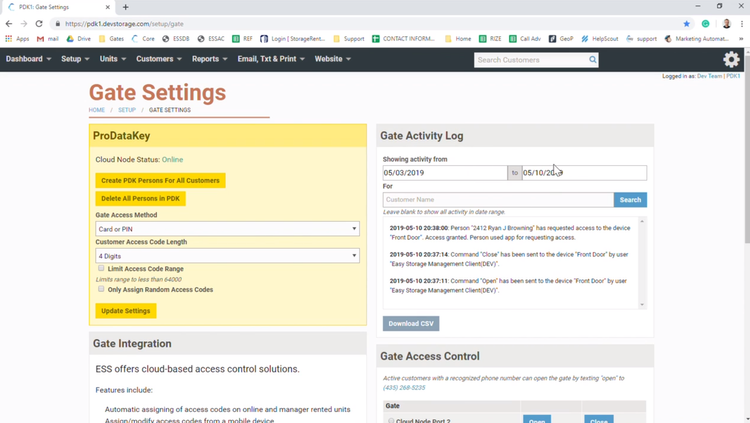Click the Customer Name input field
The image size is (750, 423).
coord(498,200)
